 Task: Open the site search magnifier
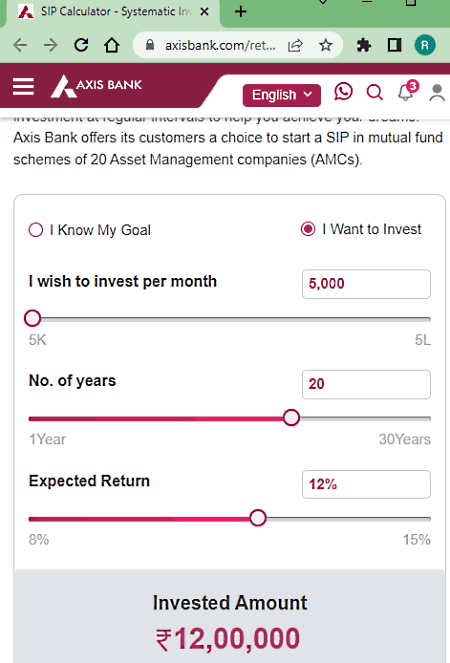point(374,92)
